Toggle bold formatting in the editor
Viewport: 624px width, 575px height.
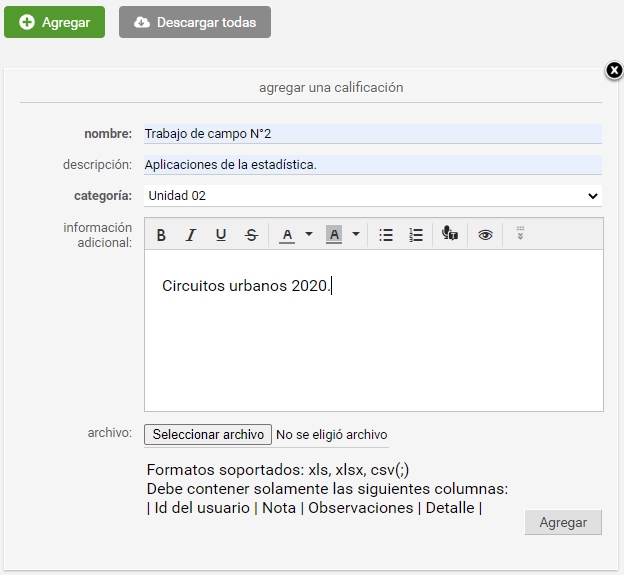click(161, 235)
